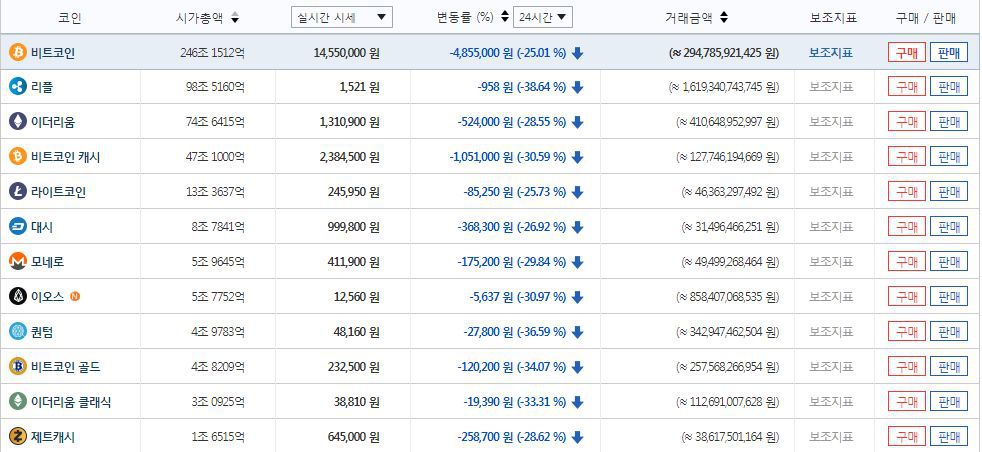This screenshot has height=452, width=982.
Task: Click 판매 button for 퀀텀
Action: pyautogui.click(x=949, y=331)
